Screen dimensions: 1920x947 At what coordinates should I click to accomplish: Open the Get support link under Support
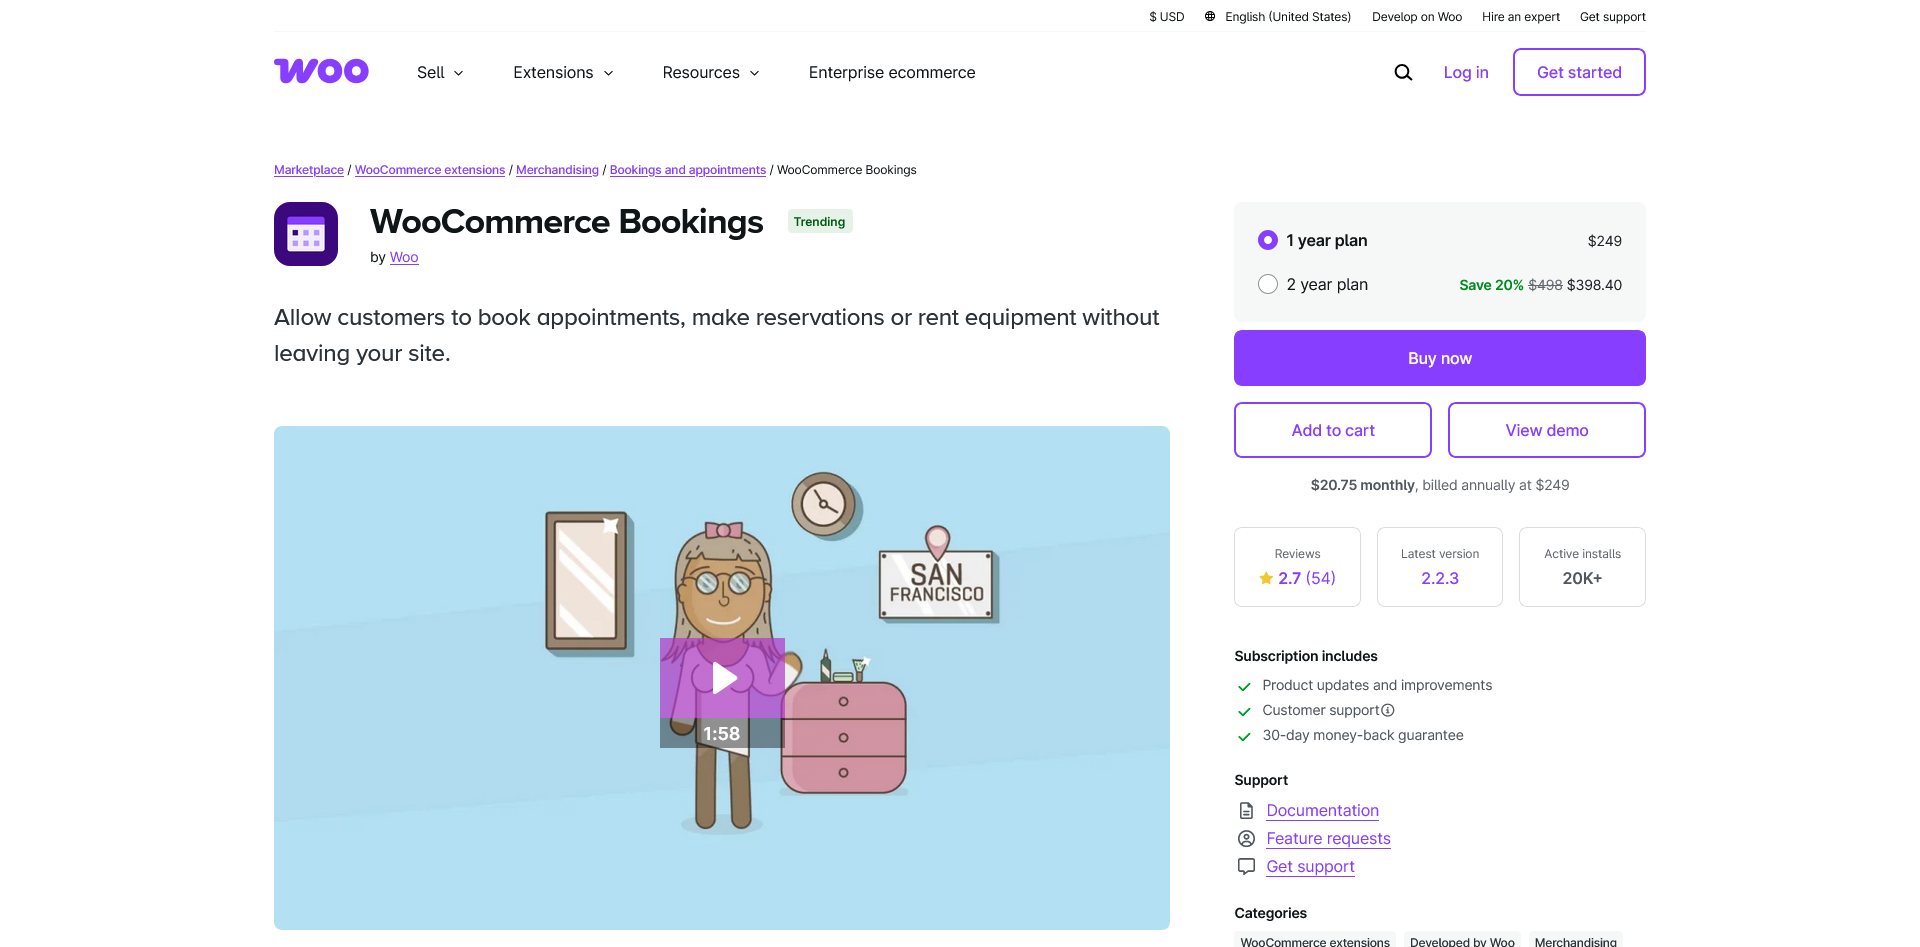(1310, 866)
